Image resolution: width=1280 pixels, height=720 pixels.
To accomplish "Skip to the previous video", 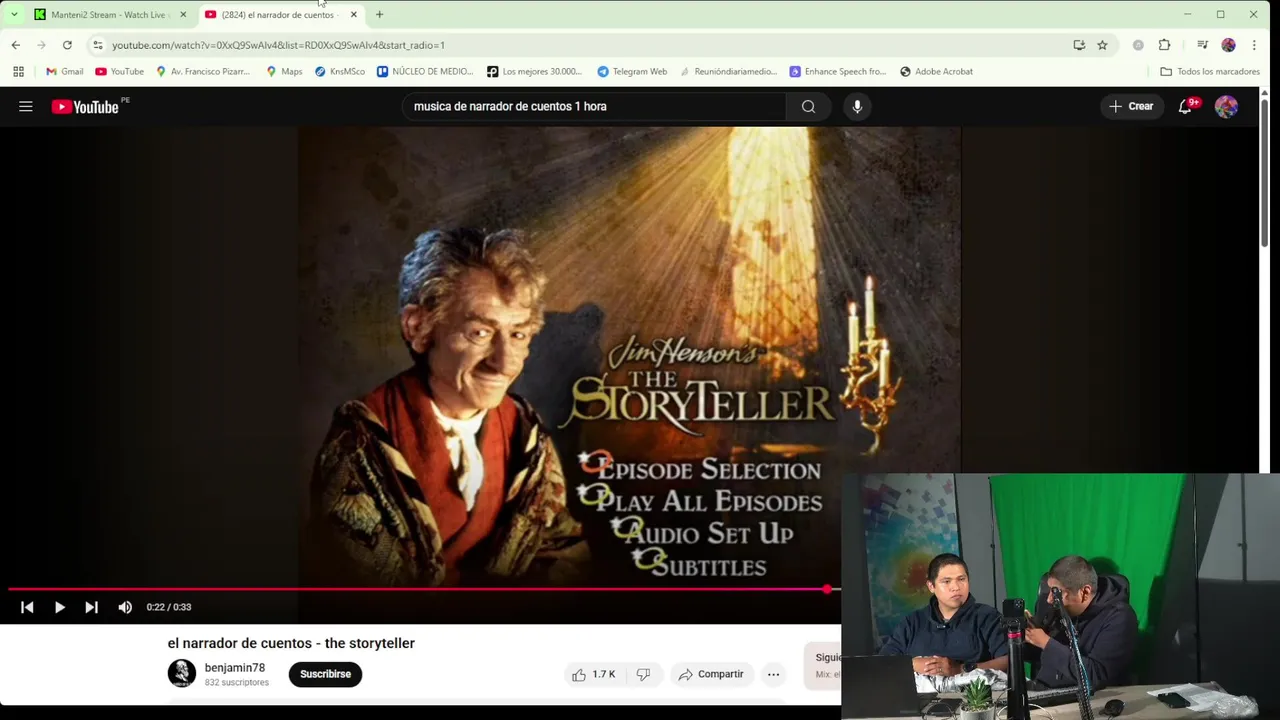I will (x=27, y=607).
